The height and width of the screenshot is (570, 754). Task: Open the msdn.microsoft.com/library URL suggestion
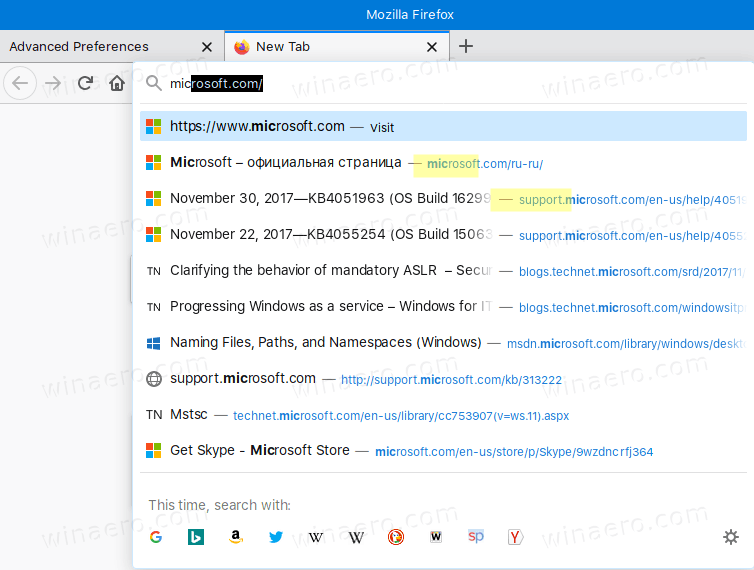pos(627,344)
